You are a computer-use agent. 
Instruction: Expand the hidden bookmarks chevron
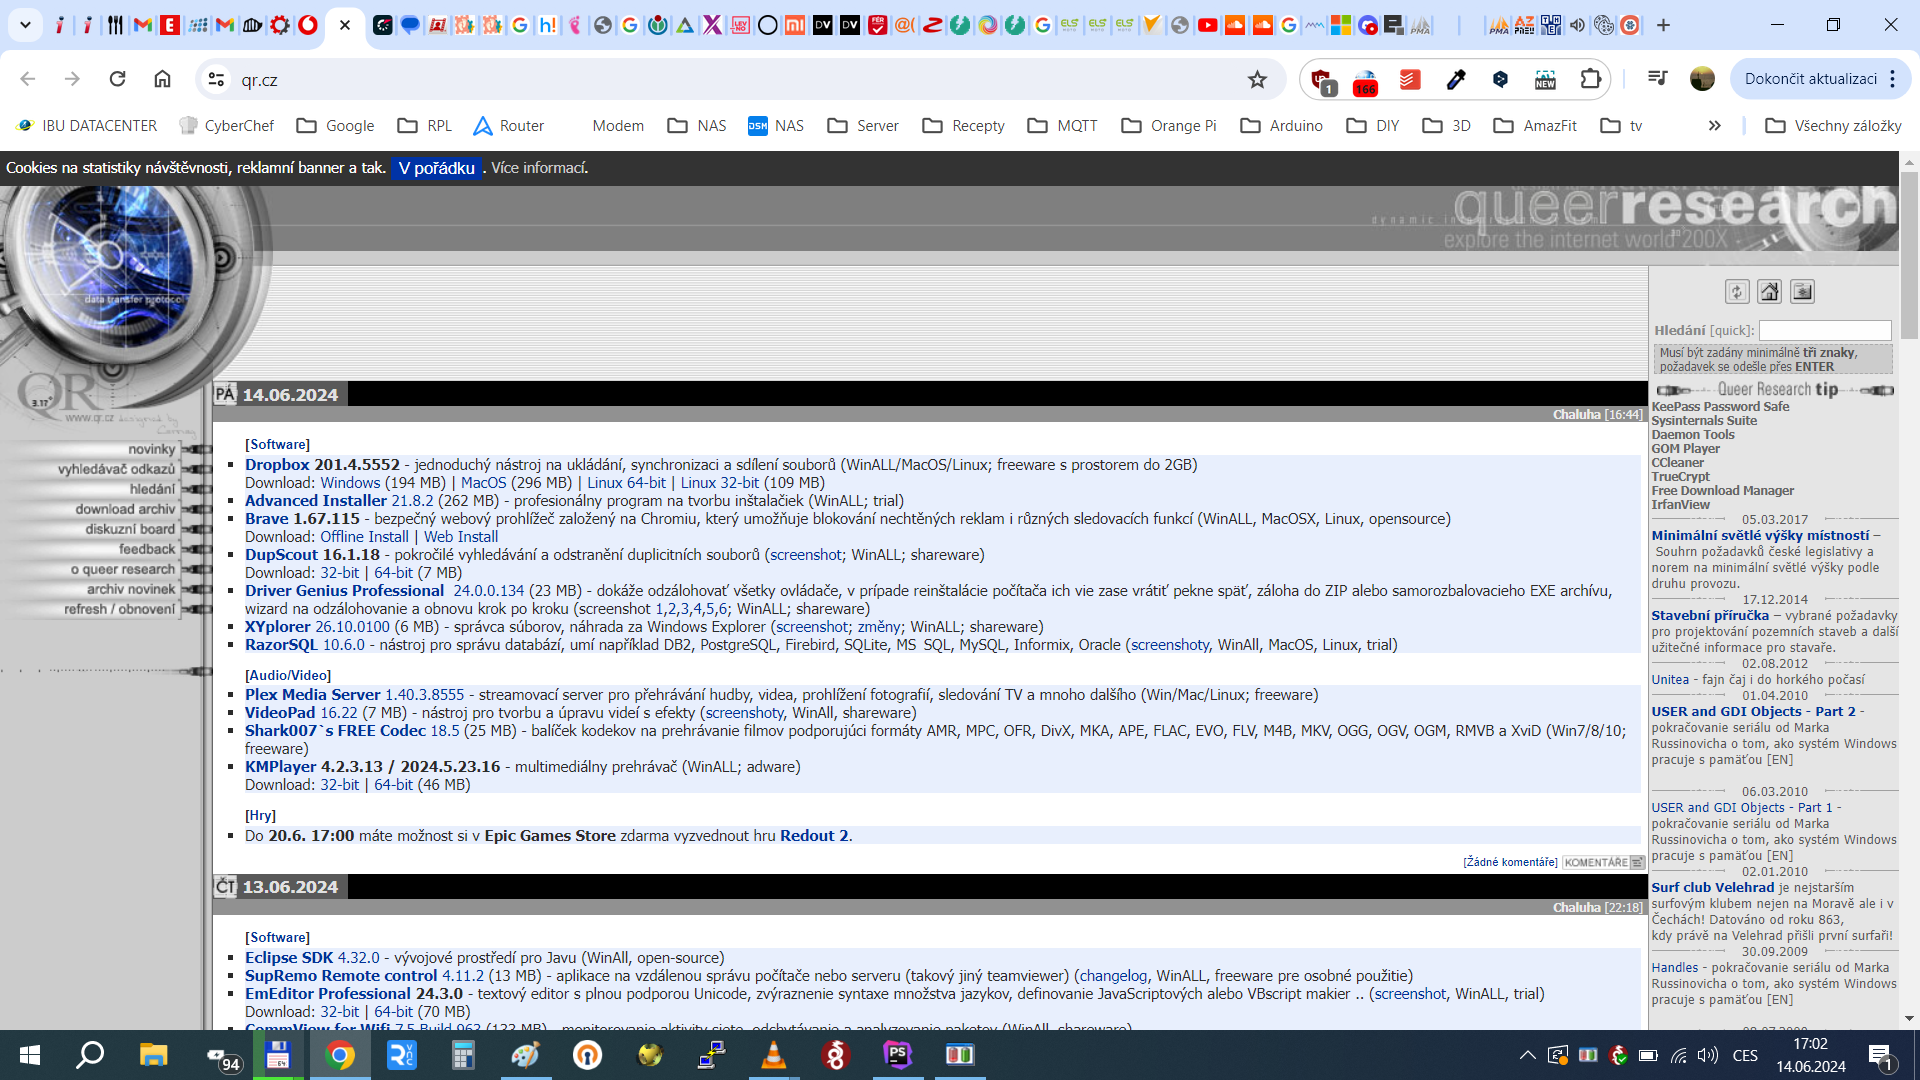coord(1714,125)
